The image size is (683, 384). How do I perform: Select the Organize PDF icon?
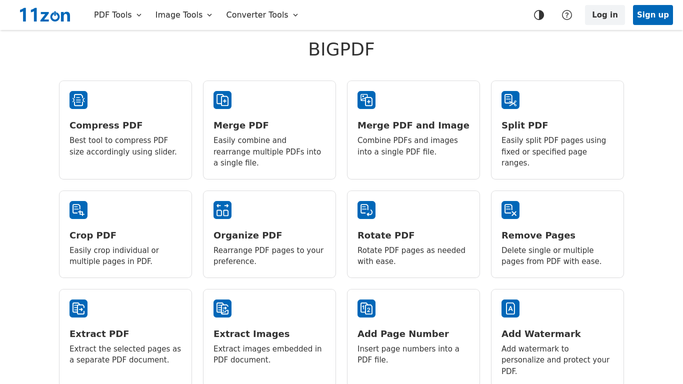(x=222, y=210)
